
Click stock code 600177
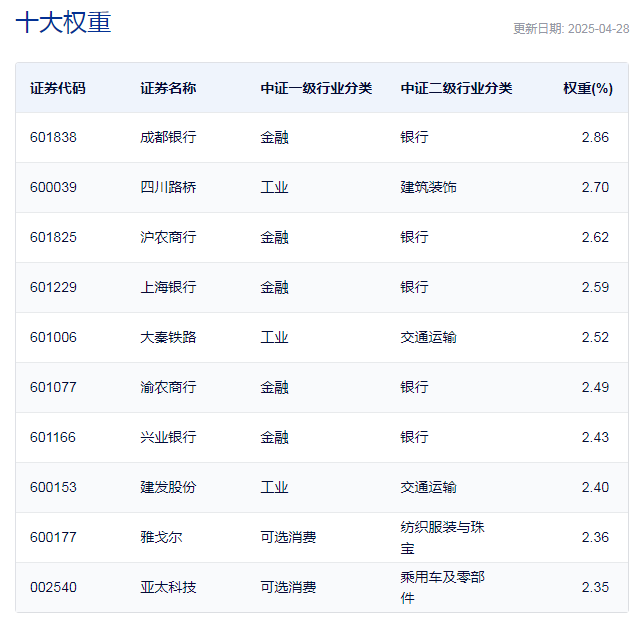pos(53,537)
